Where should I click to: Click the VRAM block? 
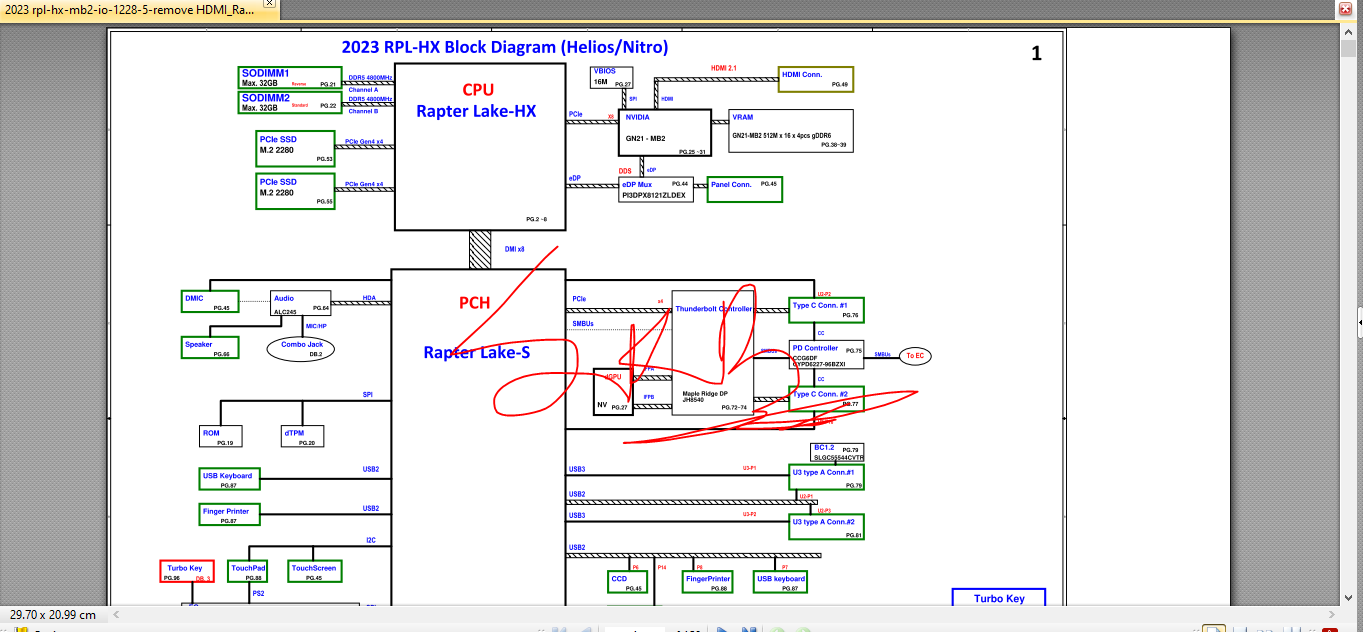(790, 131)
